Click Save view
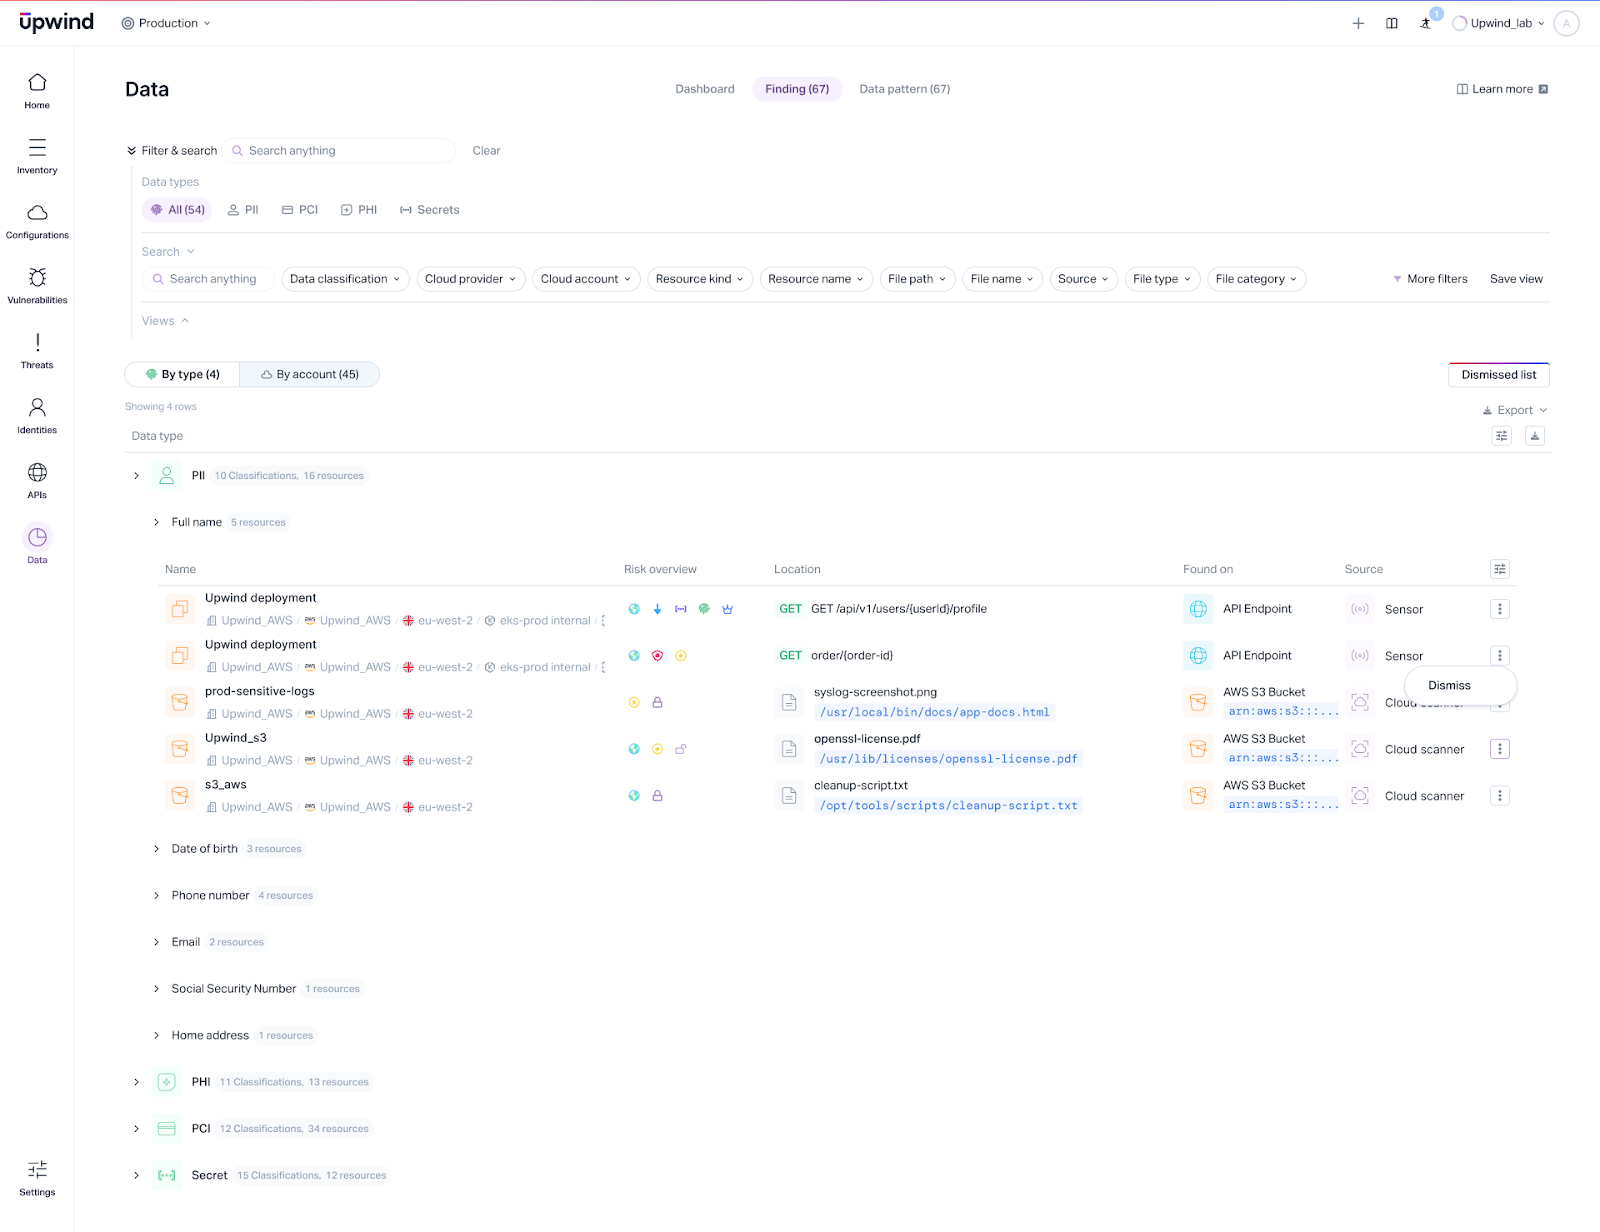The image size is (1600, 1232). point(1516,279)
